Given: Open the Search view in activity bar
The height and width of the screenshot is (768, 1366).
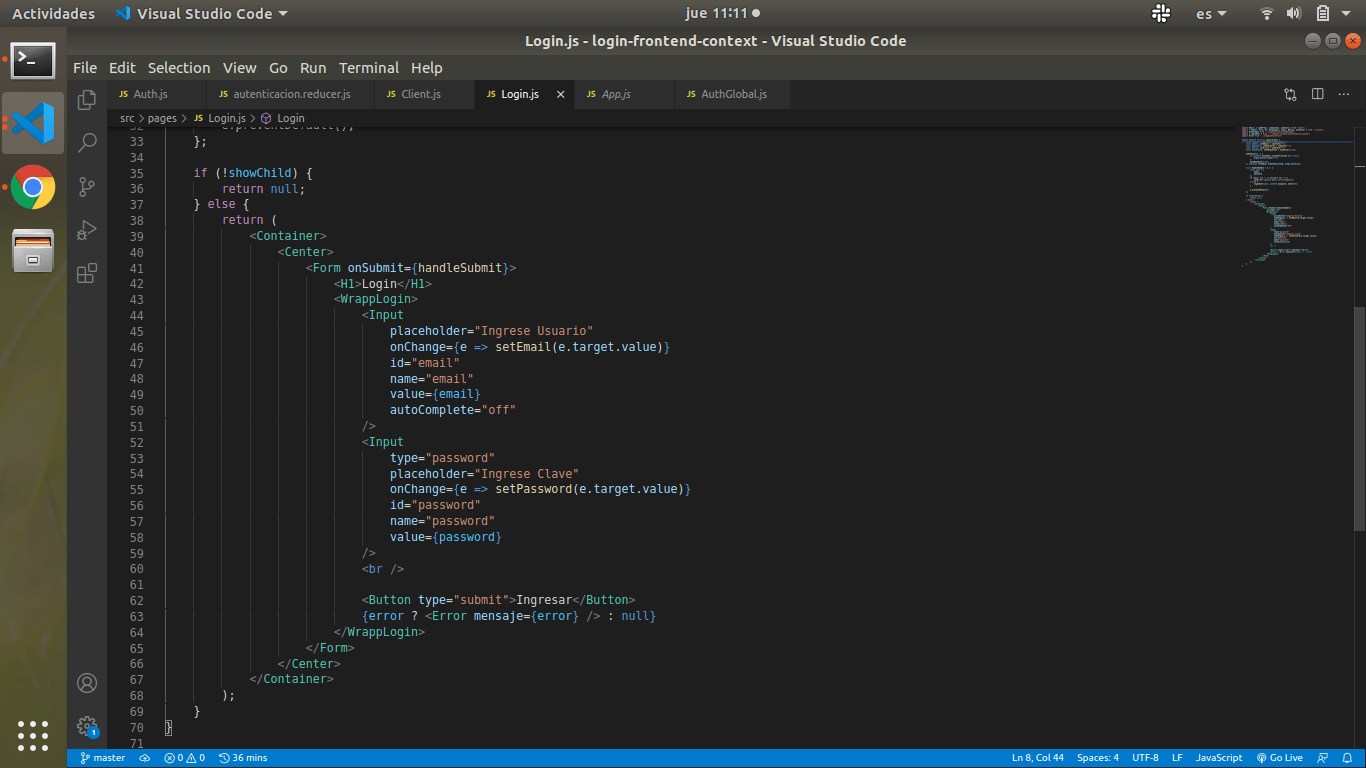Looking at the screenshot, I should (x=87, y=142).
